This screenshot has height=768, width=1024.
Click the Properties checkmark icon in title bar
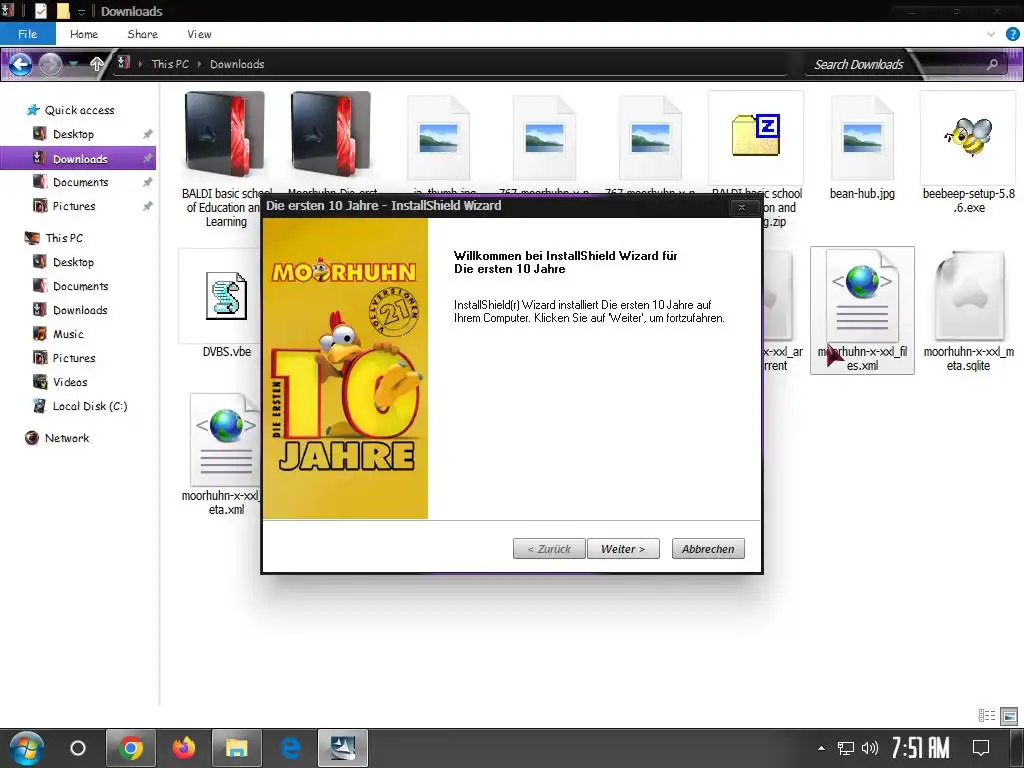(40, 10)
